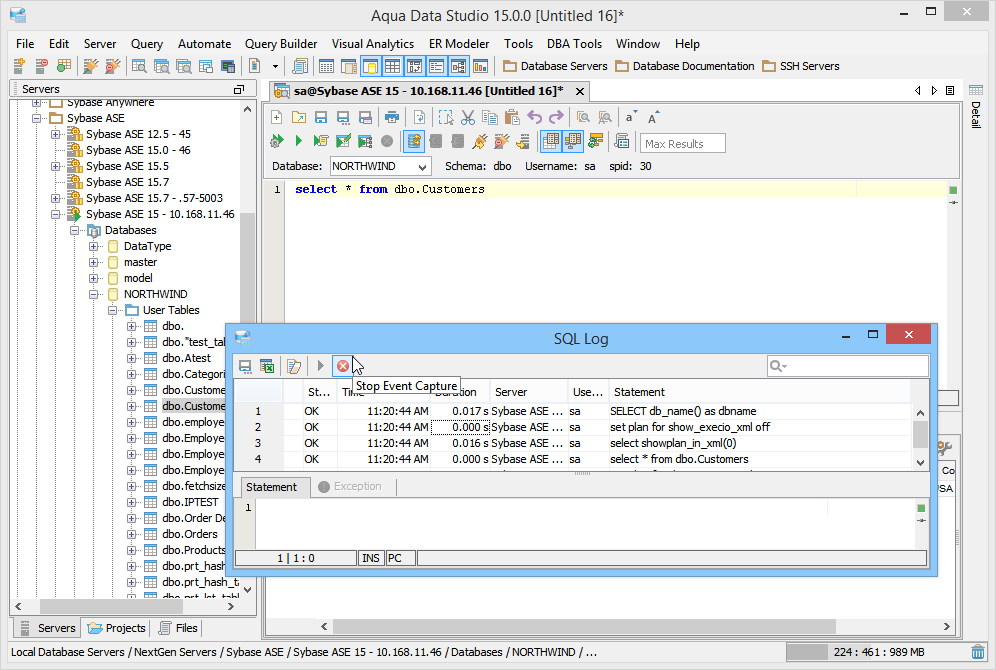996x670 pixels.
Task: Click the Max Results input field
Action: point(682,144)
